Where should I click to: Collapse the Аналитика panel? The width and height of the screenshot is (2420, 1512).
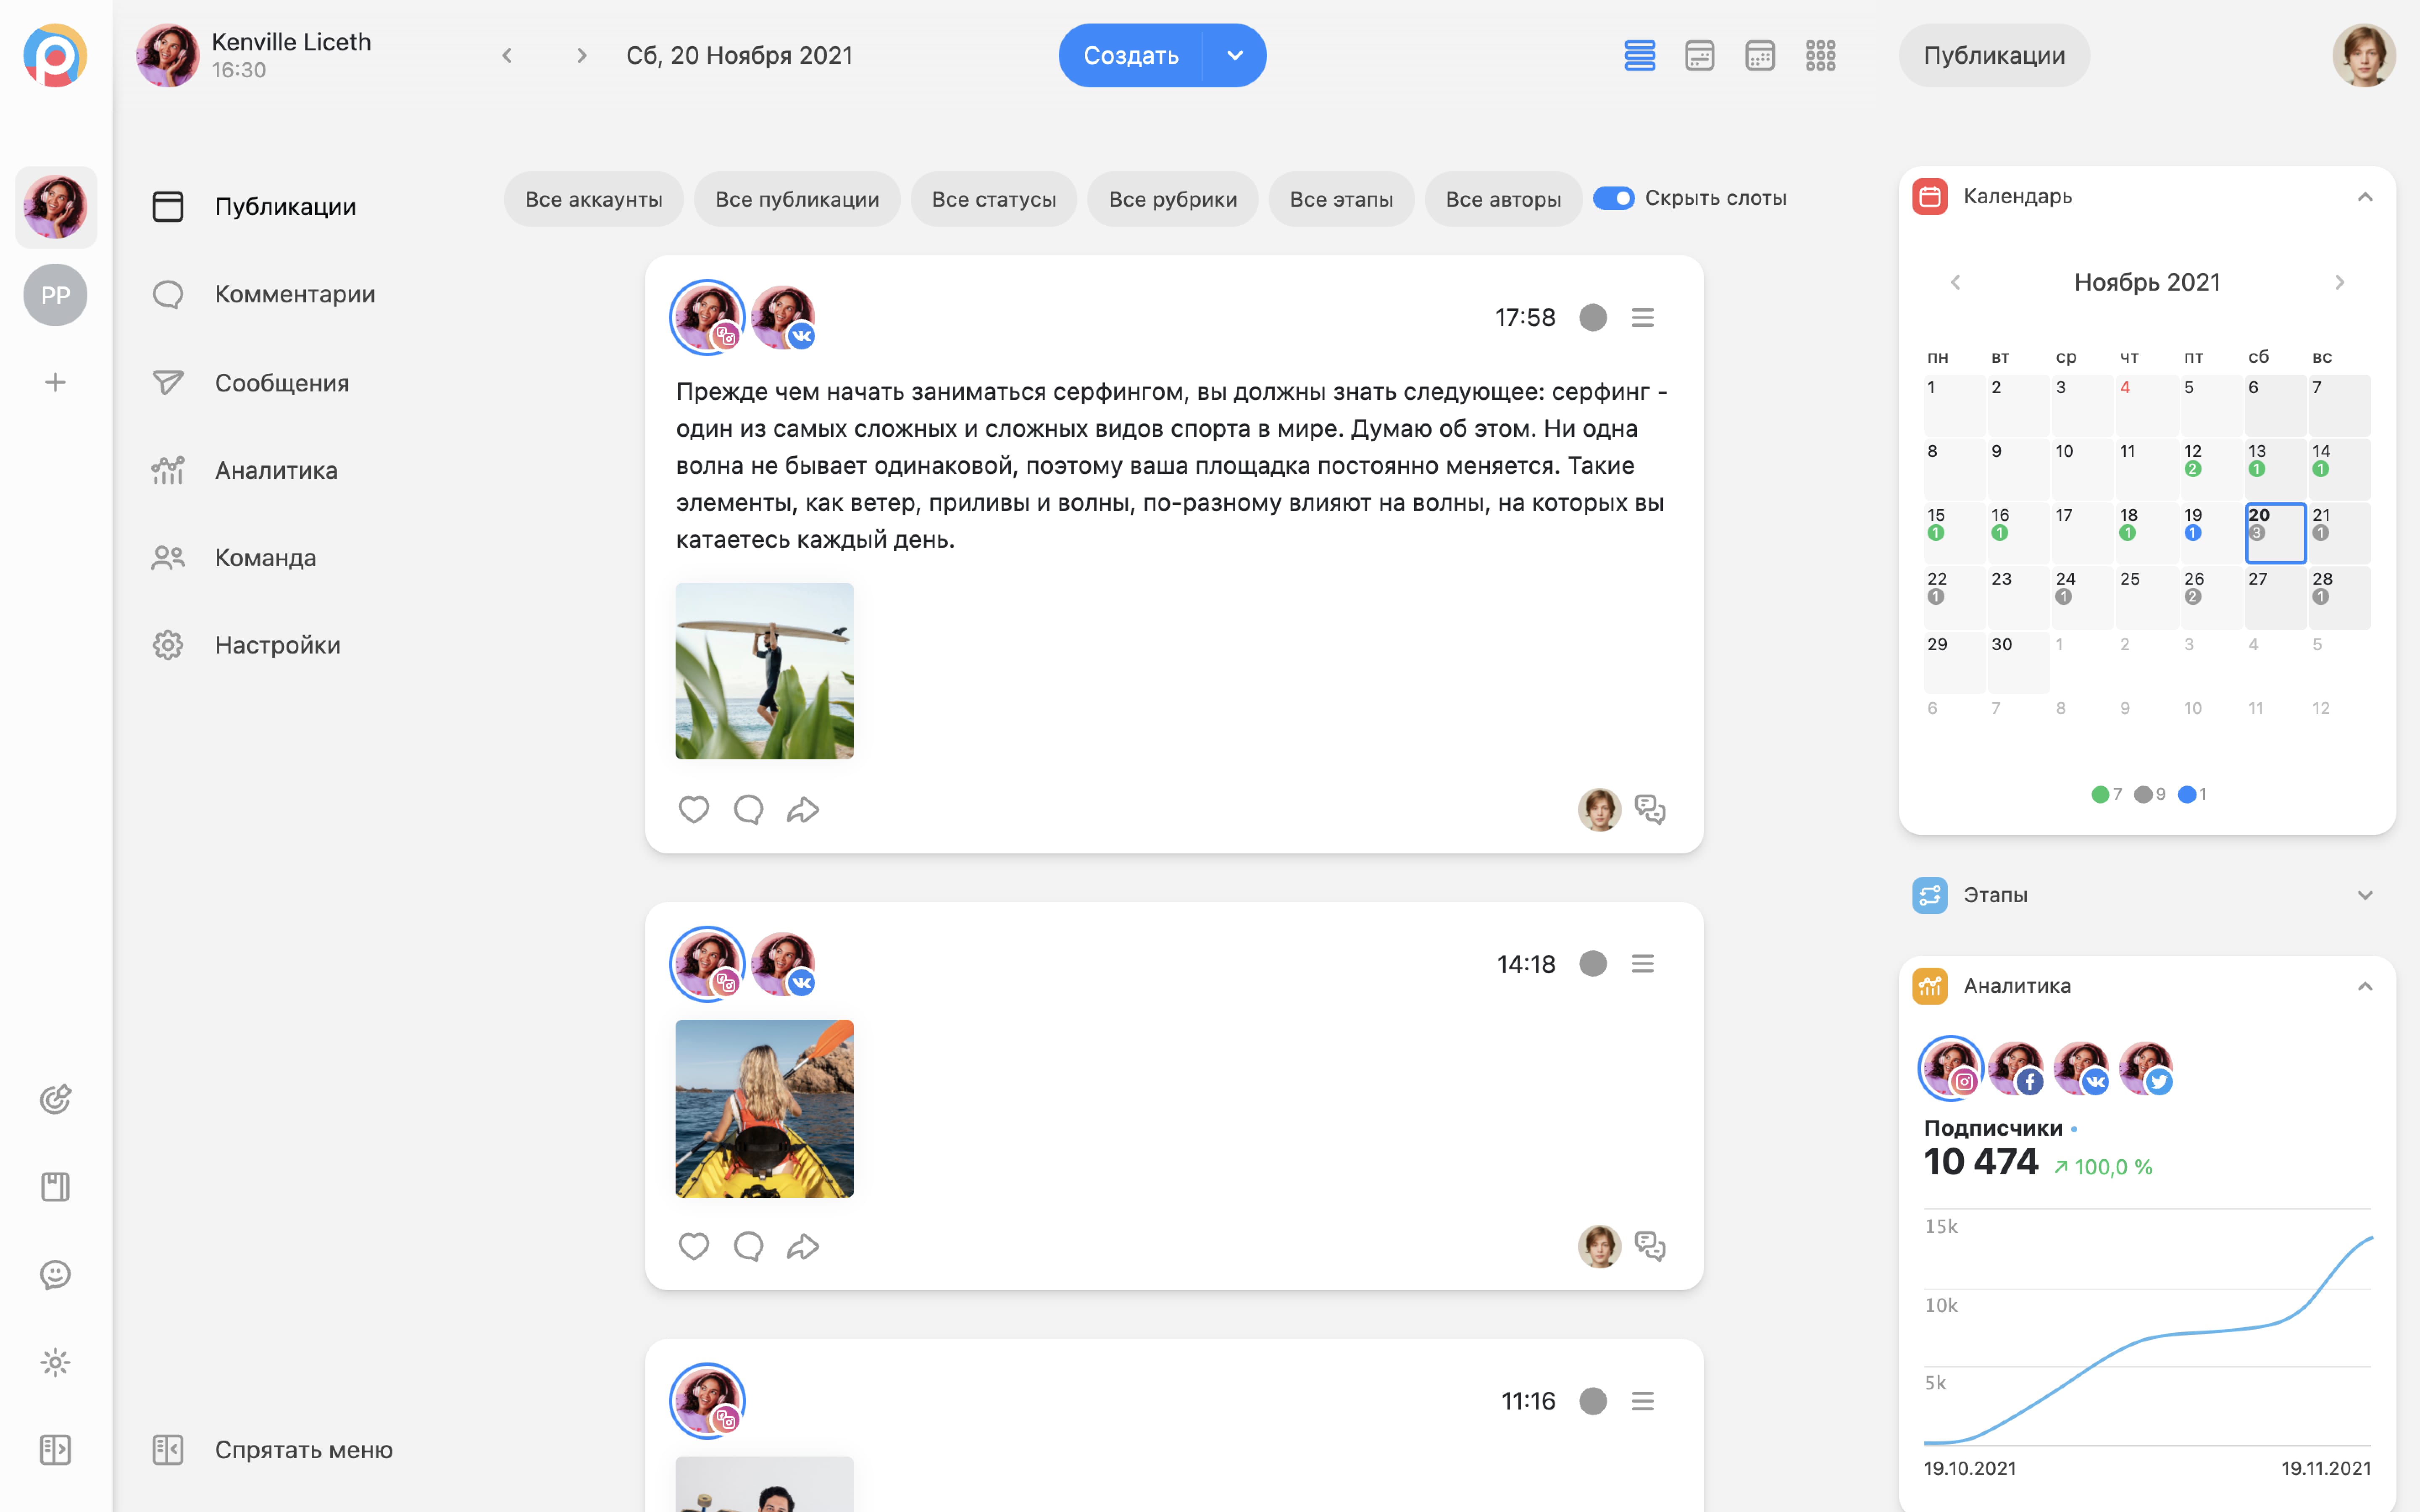[2365, 986]
